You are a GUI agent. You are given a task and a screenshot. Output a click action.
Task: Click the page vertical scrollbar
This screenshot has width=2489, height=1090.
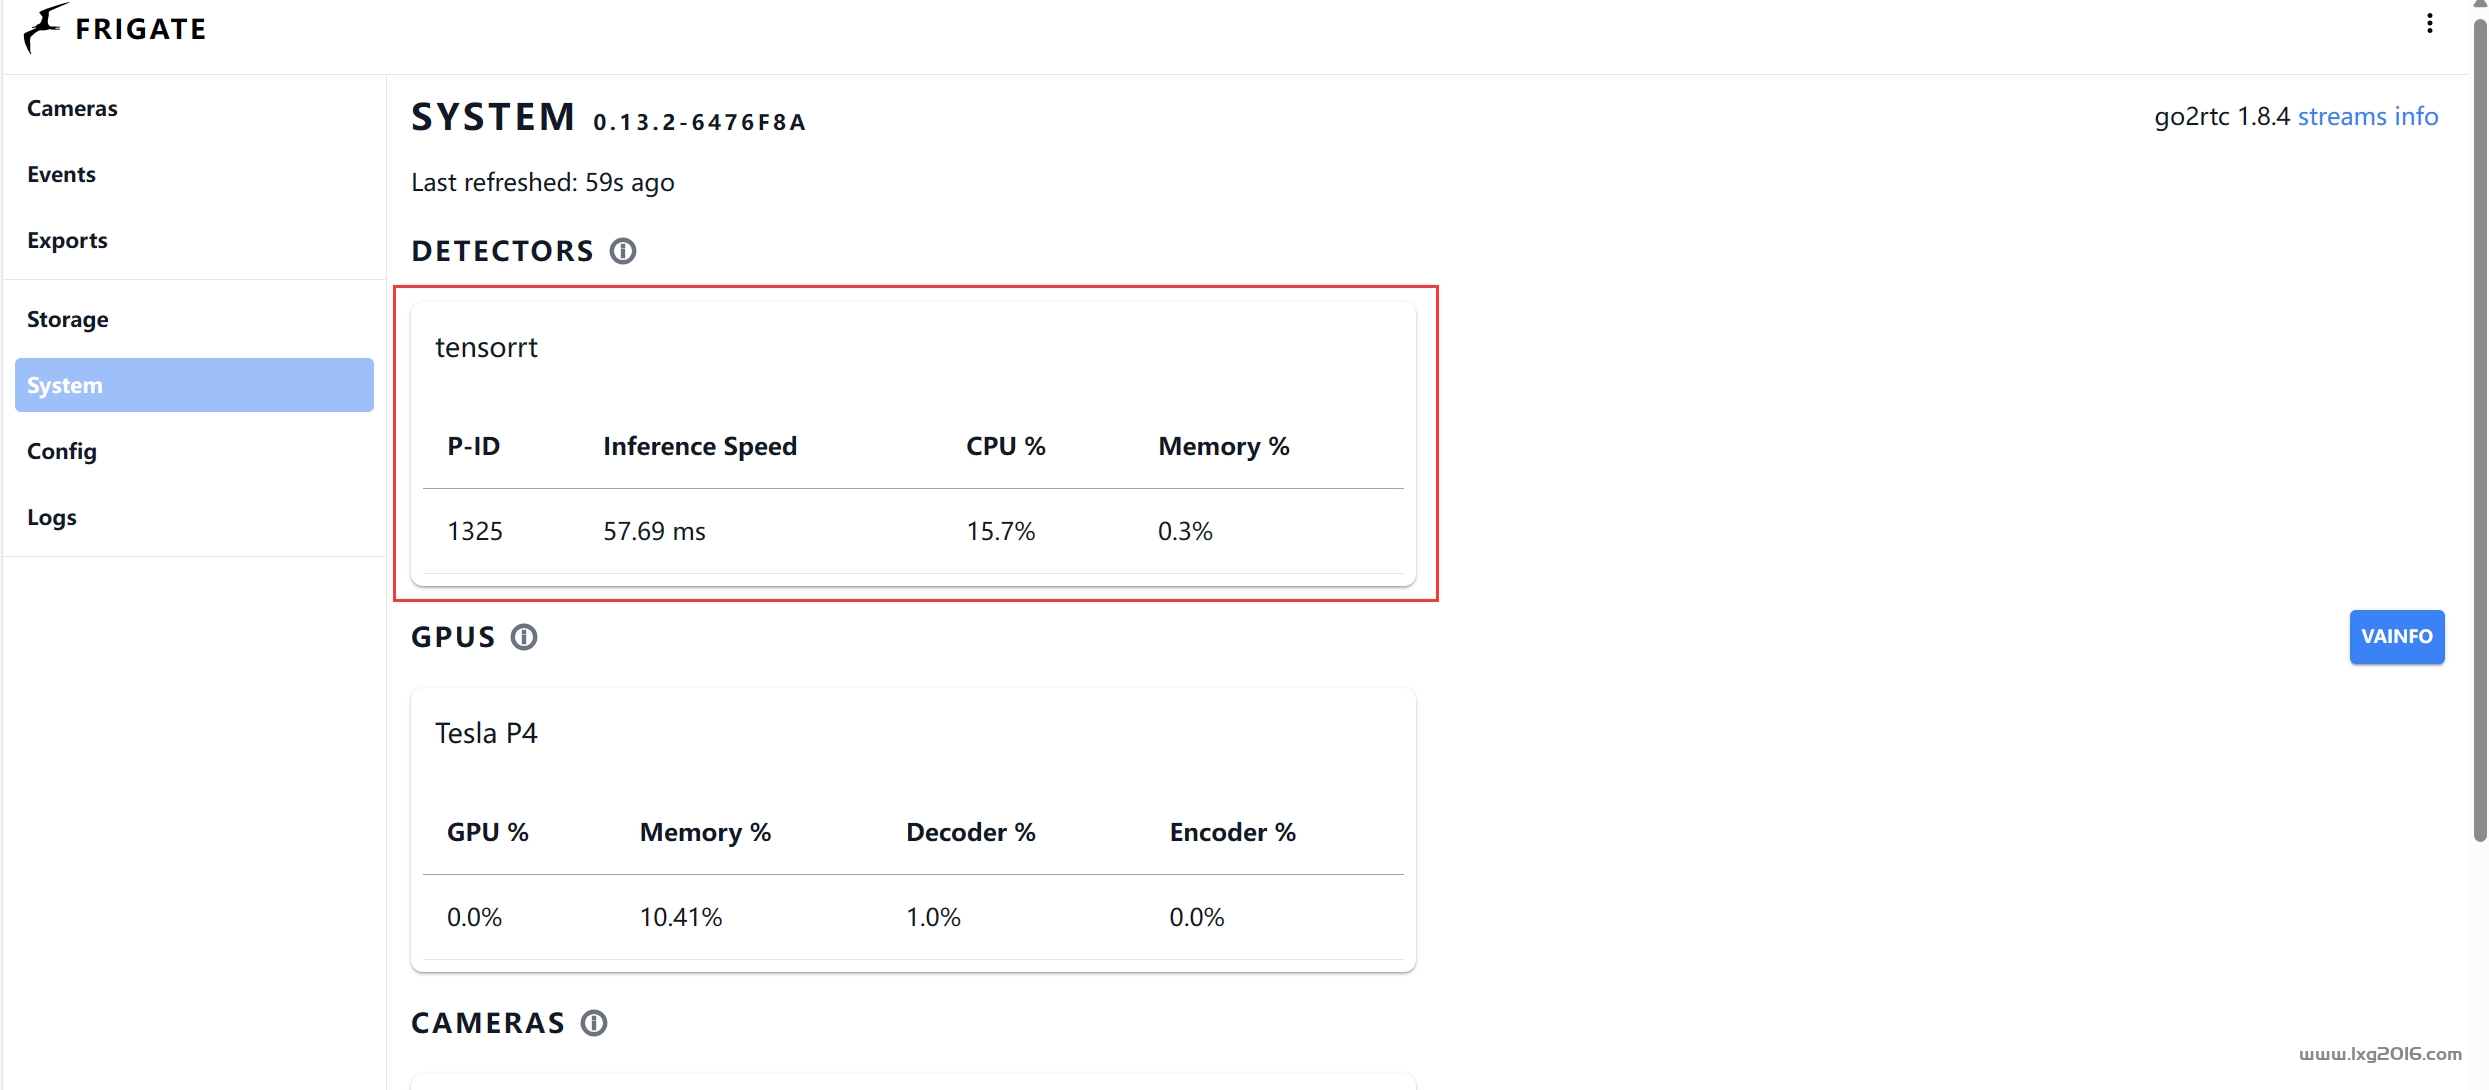click(x=2479, y=400)
